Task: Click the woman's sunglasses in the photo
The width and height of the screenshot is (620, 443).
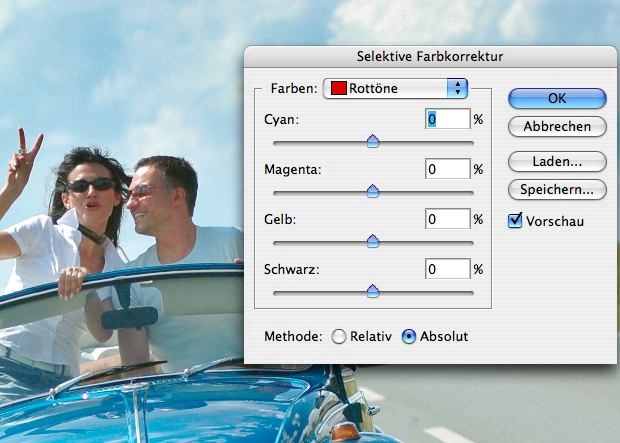Action: [91, 185]
